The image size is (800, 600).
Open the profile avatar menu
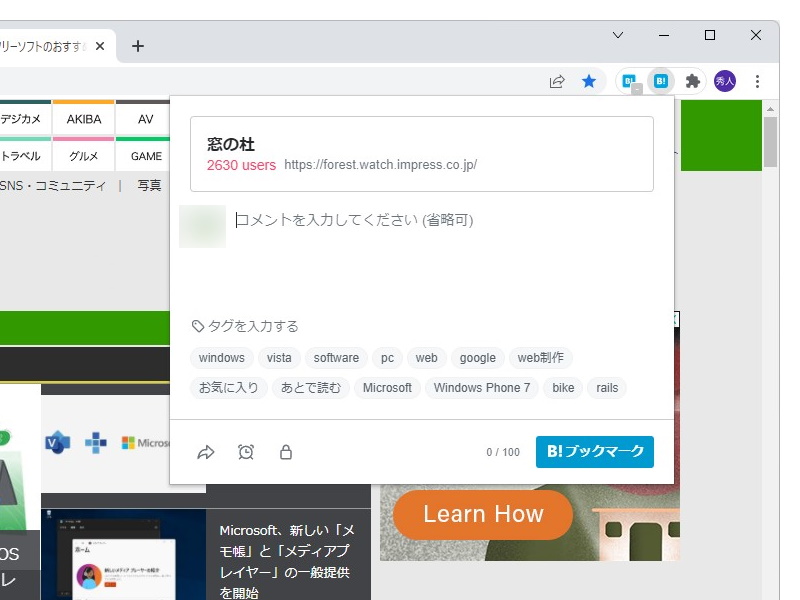725,81
